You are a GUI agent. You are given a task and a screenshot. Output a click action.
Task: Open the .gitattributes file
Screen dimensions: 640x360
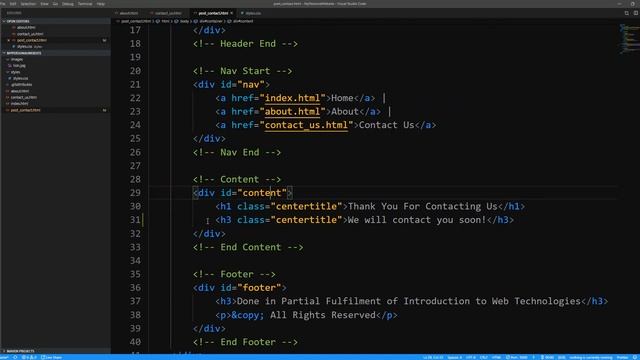(21, 84)
